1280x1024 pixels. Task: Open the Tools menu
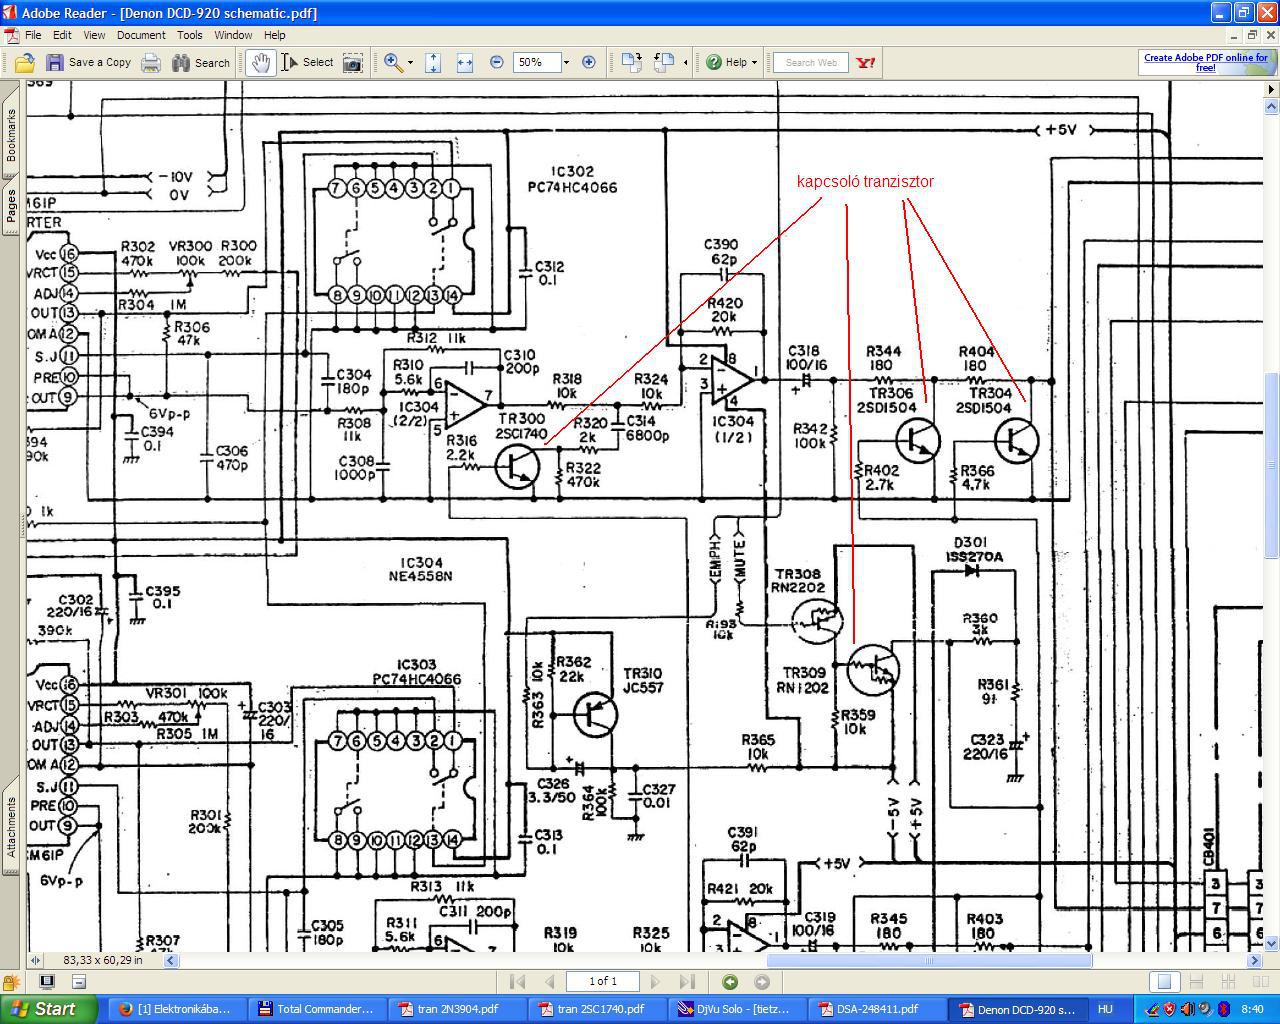[190, 35]
